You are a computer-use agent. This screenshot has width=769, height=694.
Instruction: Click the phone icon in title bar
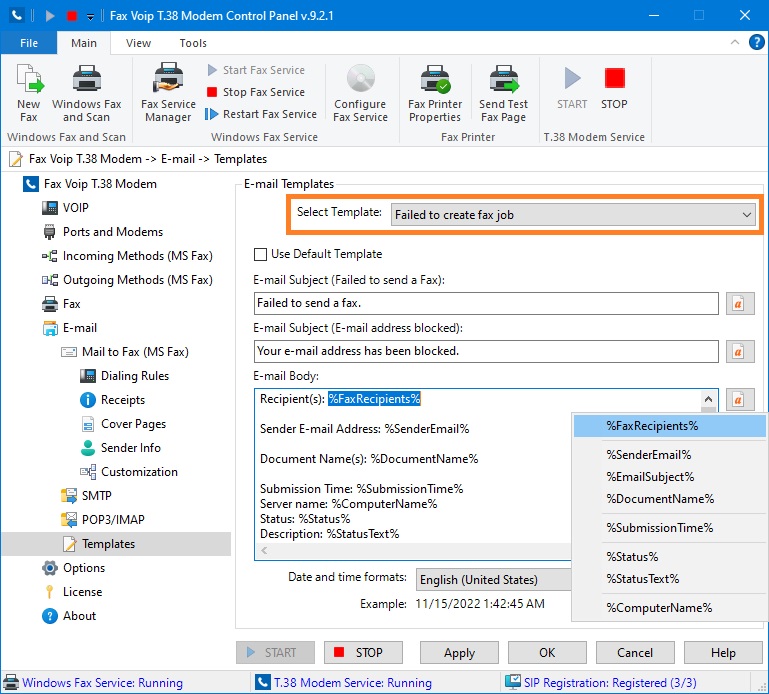(x=17, y=16)
